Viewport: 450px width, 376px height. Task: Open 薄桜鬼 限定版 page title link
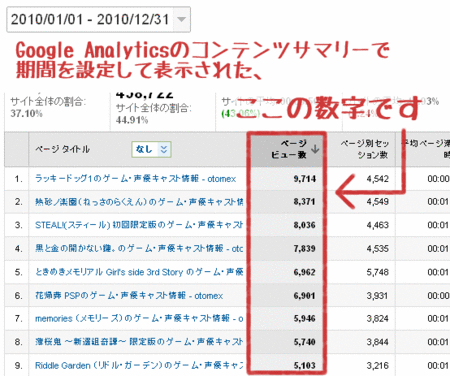point(139,342)
